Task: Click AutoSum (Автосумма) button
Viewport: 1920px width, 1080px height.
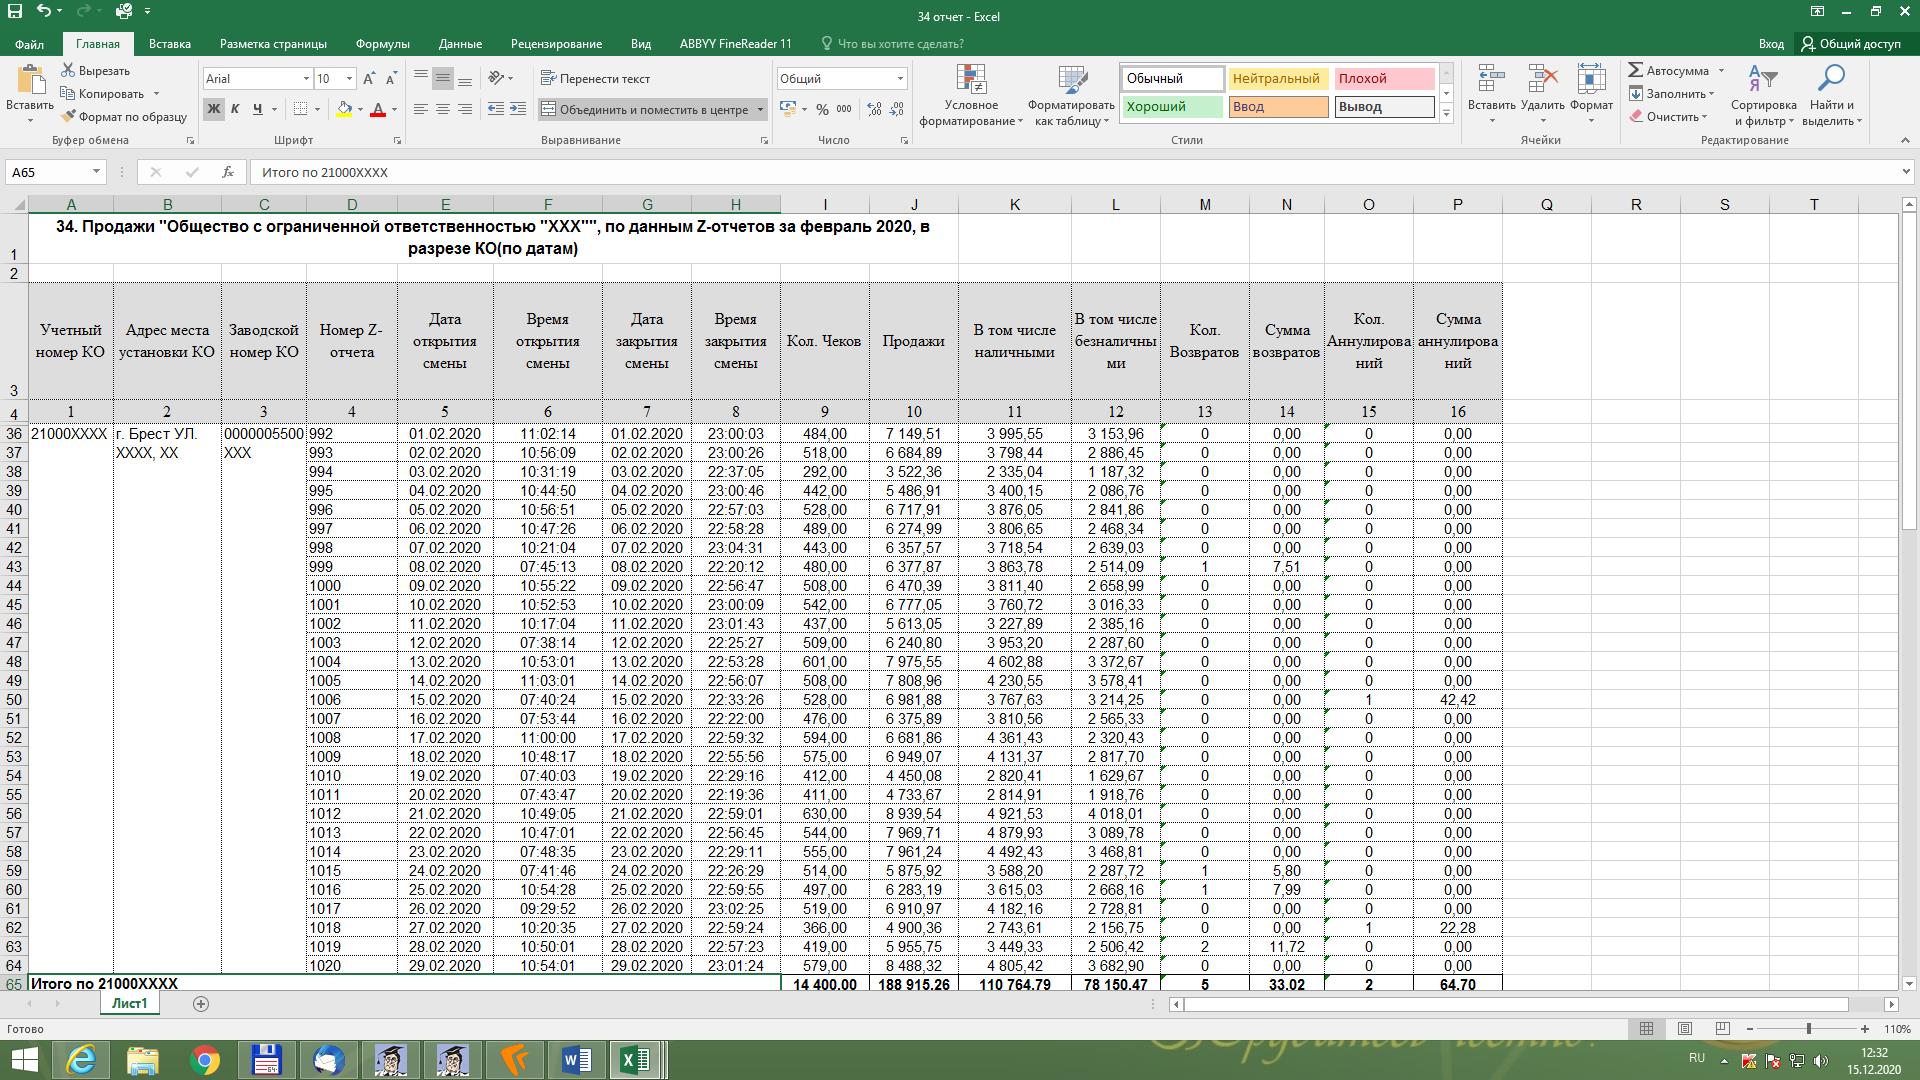Action: [1669, 70]
